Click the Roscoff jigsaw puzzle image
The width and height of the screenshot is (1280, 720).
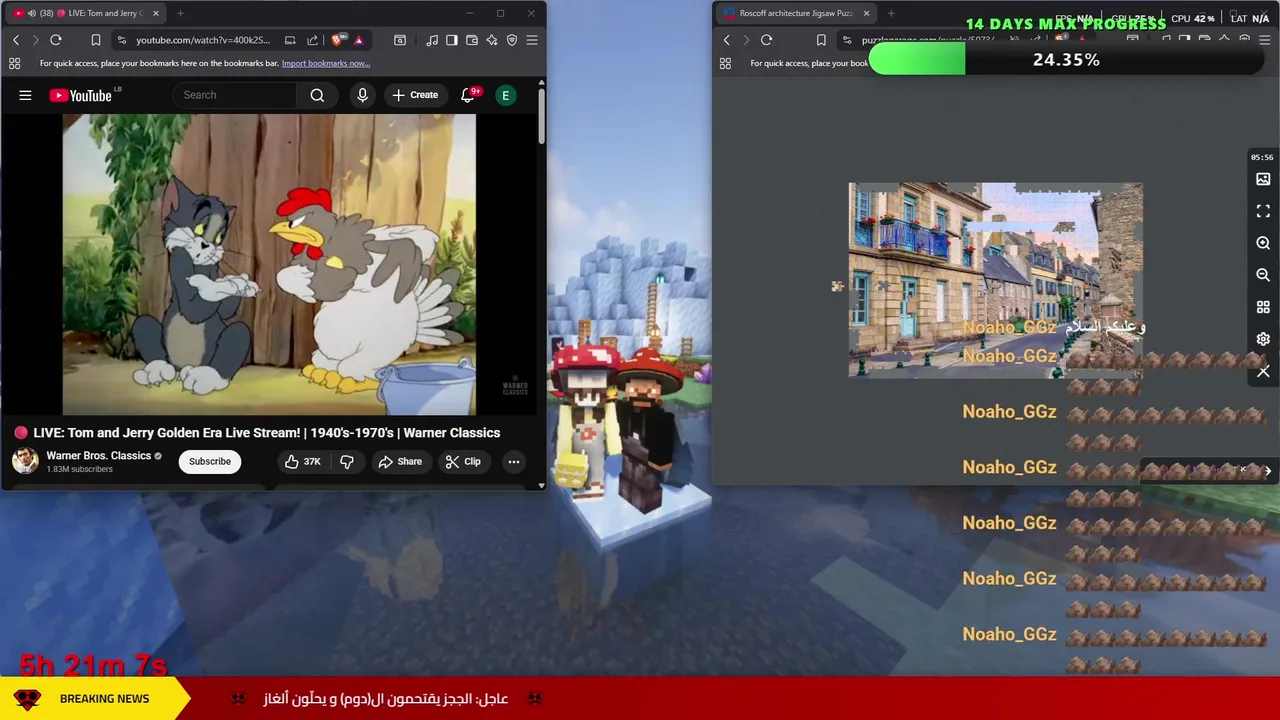pos(995,280)
